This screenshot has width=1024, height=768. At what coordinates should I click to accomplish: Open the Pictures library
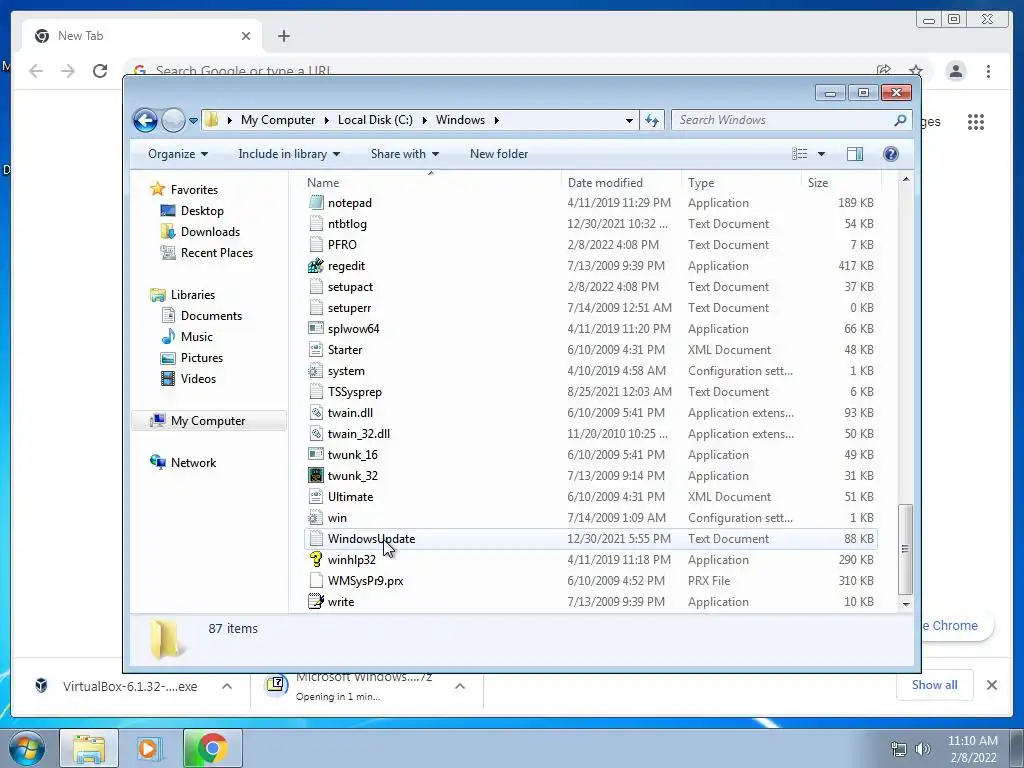[202, 358]
